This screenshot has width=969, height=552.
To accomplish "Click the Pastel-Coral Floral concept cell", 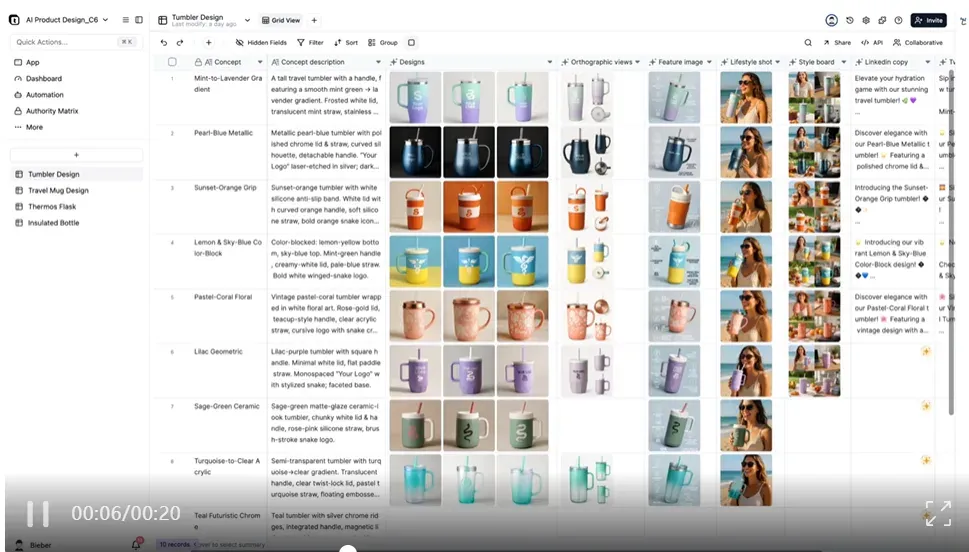I will click(228, 316).
